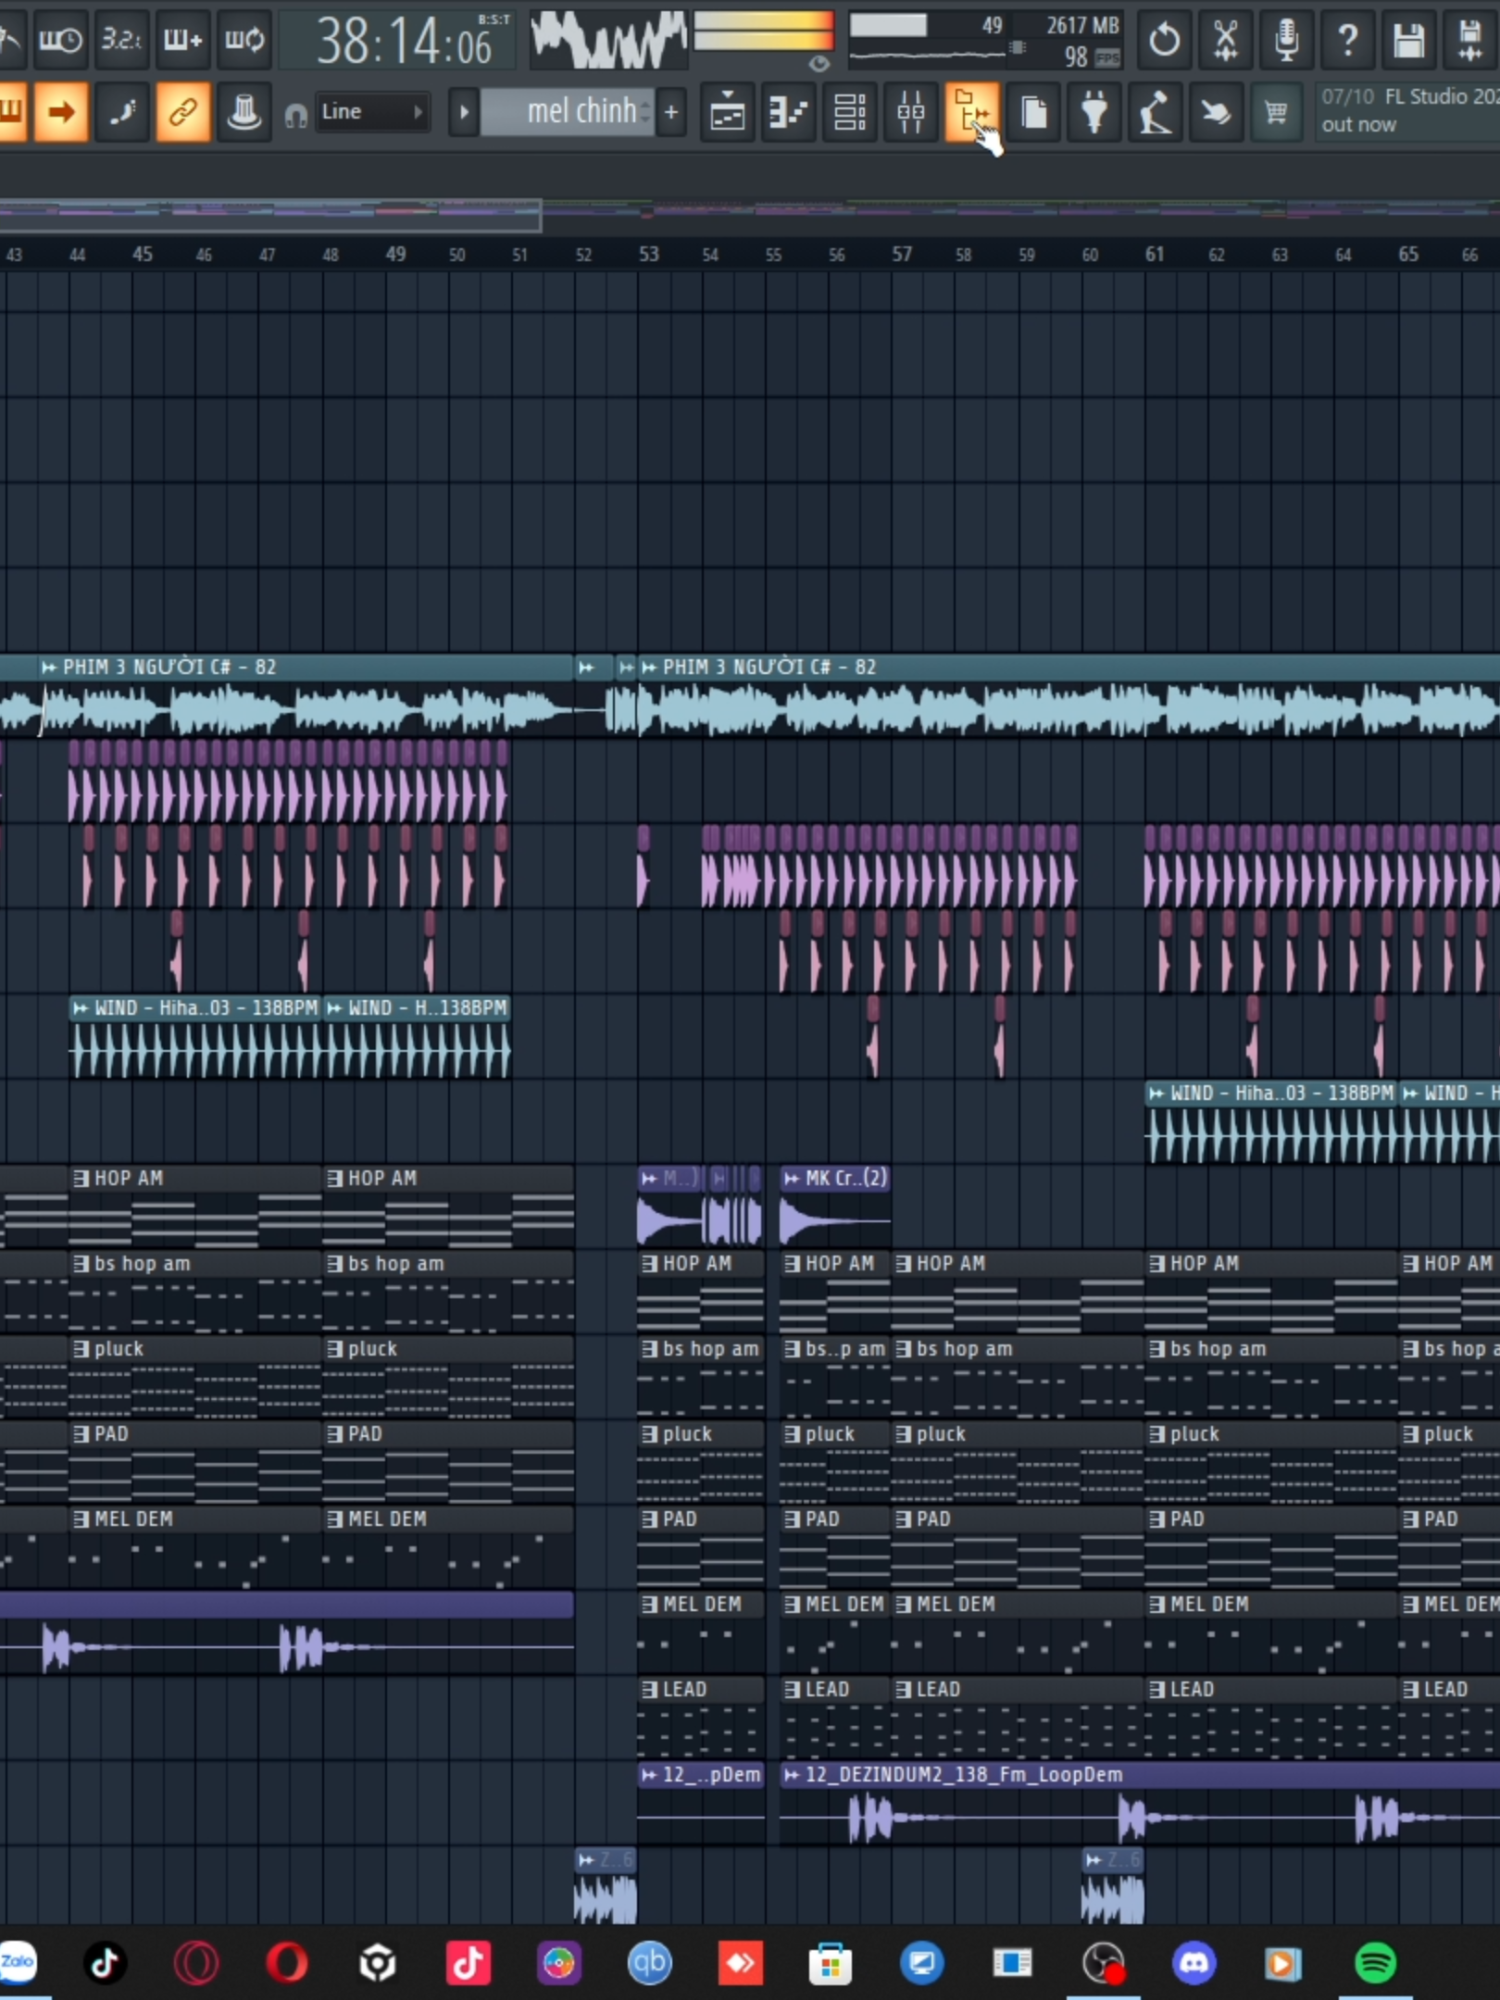Image resolution: width=1500 pixels, height=2000 pixels.
Task: Click the pointing hand touch controller icon
Action: 1216,113
